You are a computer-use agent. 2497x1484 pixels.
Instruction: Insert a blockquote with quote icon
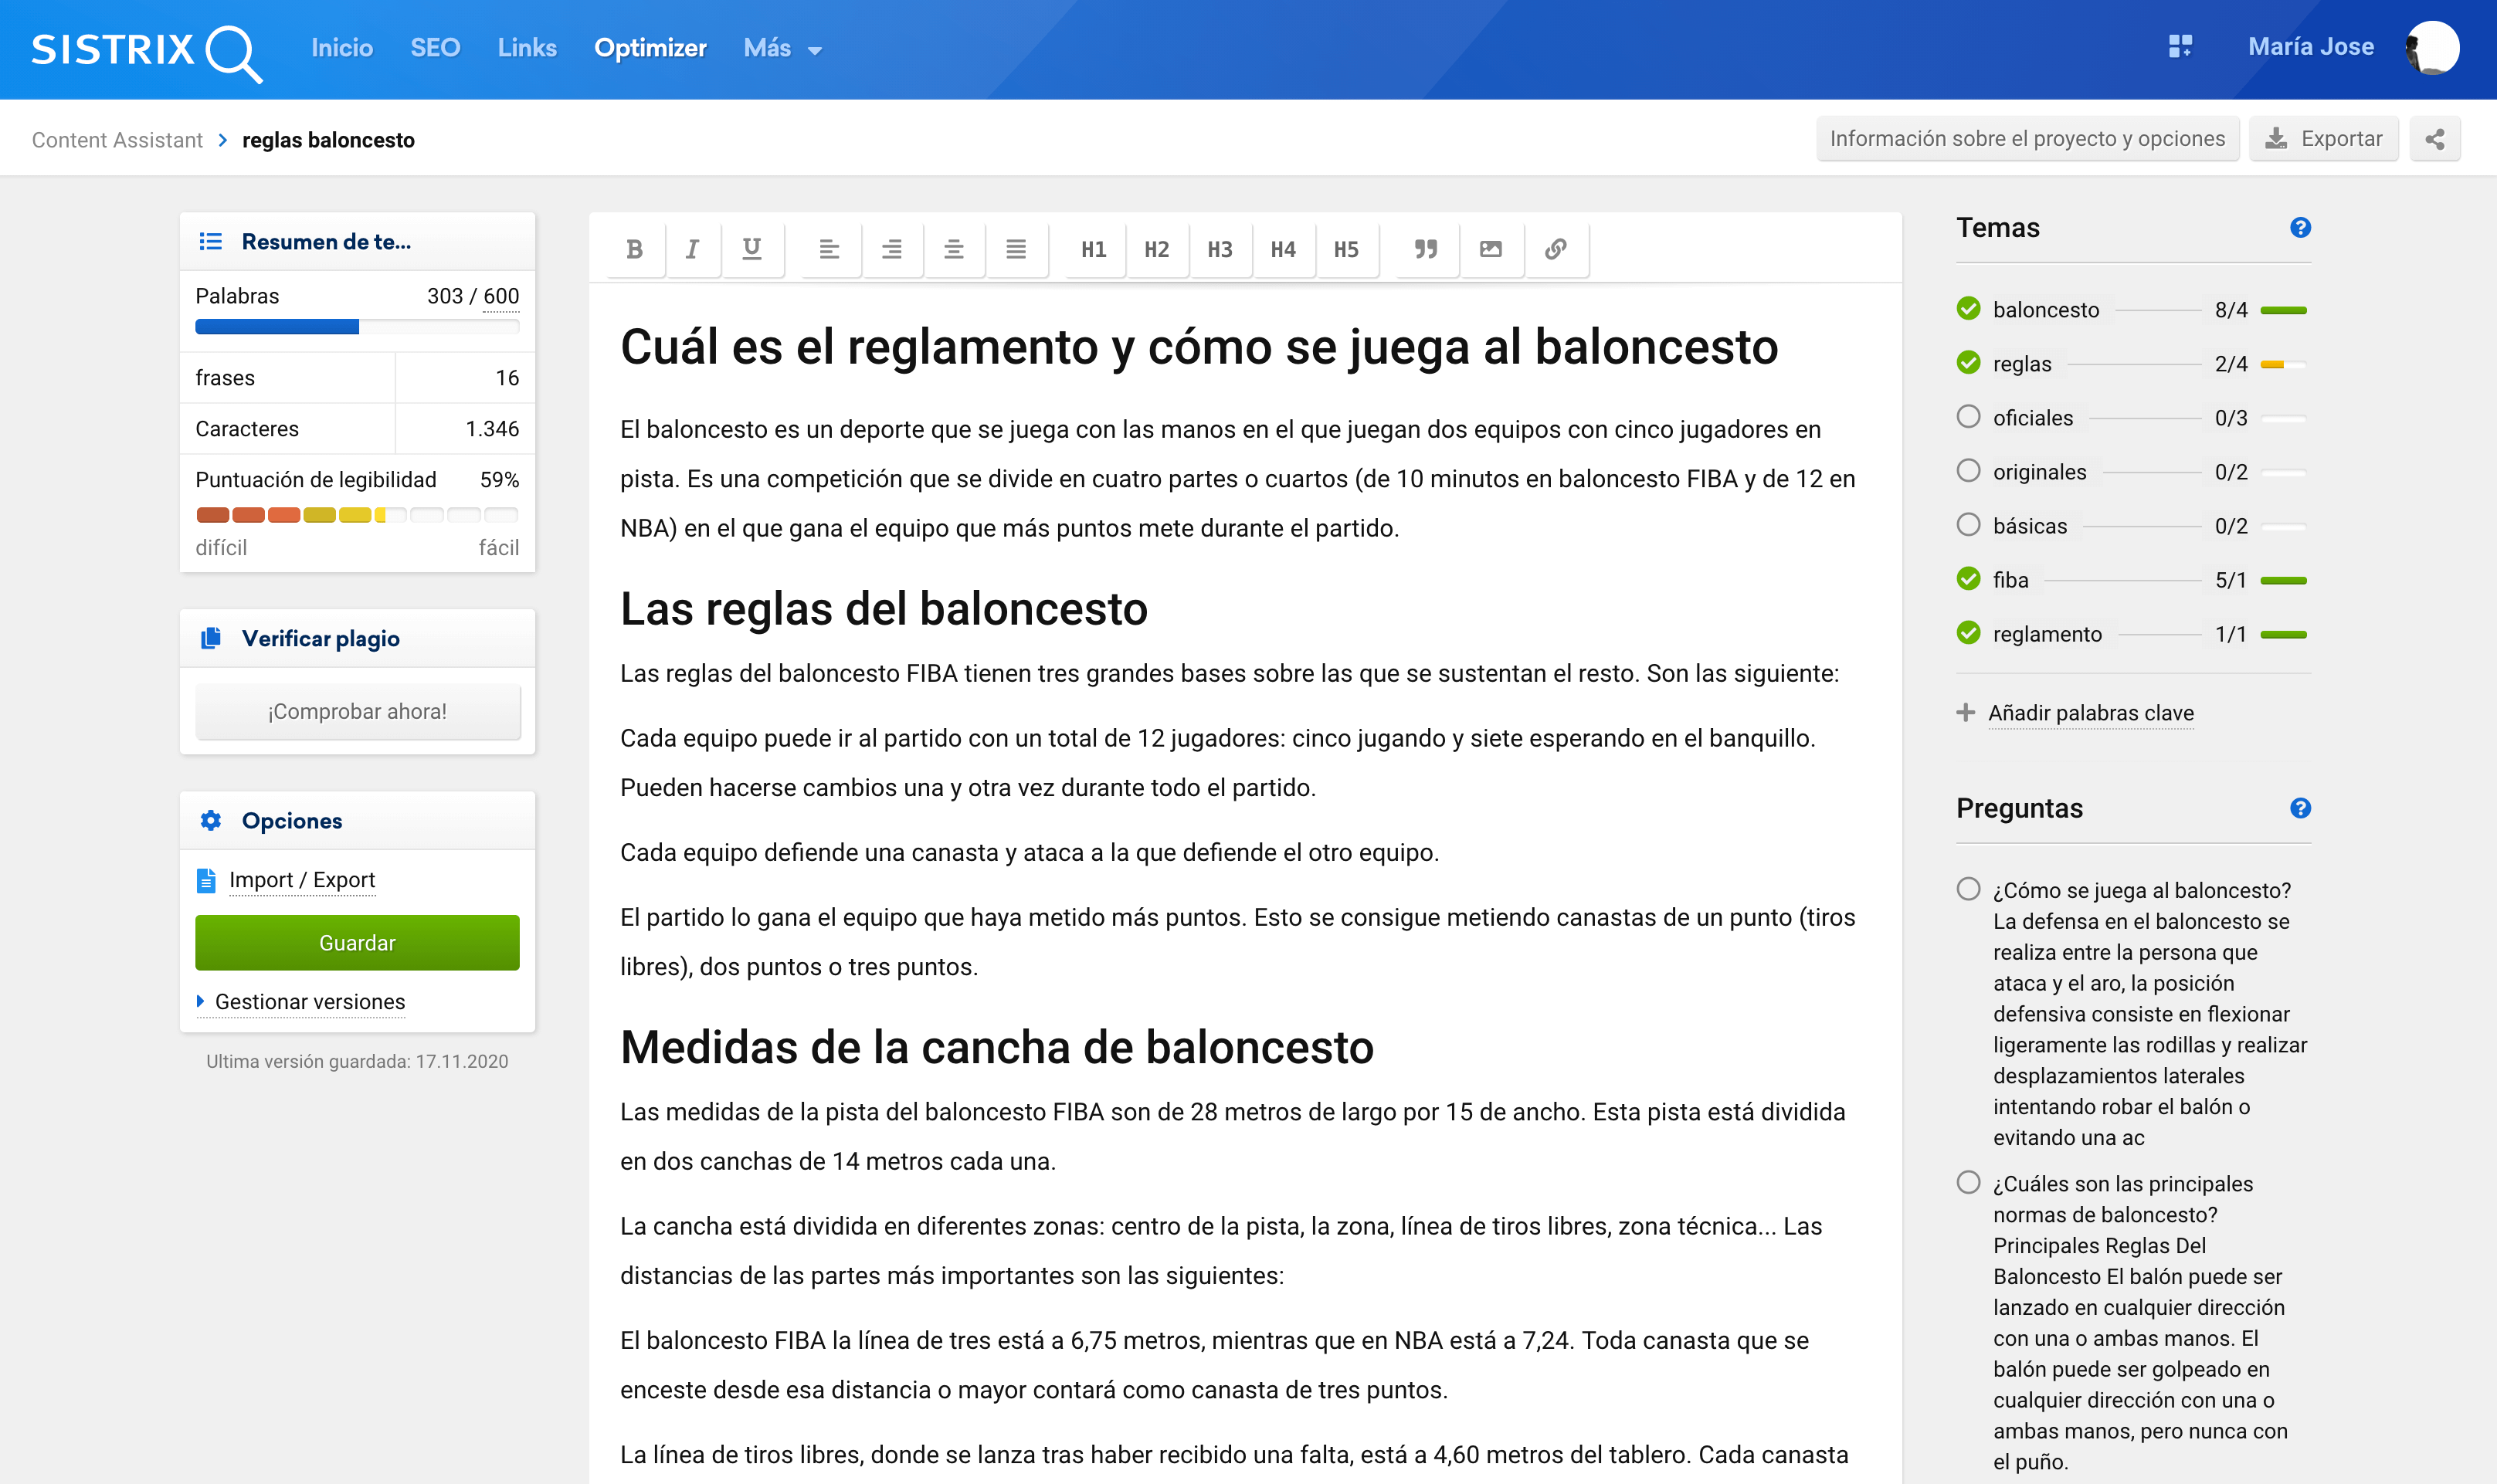click(1426, 249)
